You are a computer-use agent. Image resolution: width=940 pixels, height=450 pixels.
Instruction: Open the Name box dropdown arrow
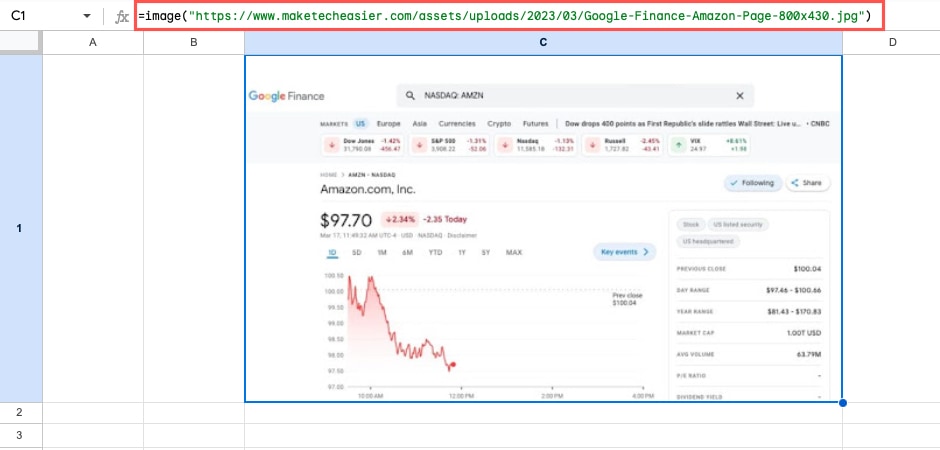[87, 17]
